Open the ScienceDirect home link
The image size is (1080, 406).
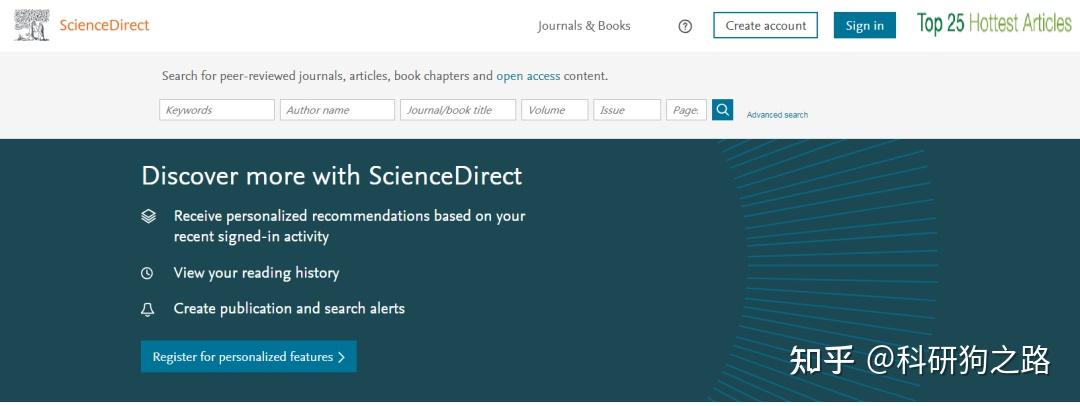105,26
